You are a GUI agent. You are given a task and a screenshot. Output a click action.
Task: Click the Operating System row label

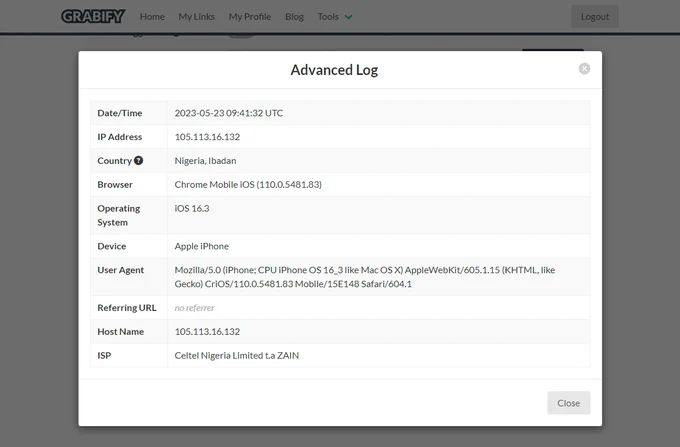coord(118,215)
